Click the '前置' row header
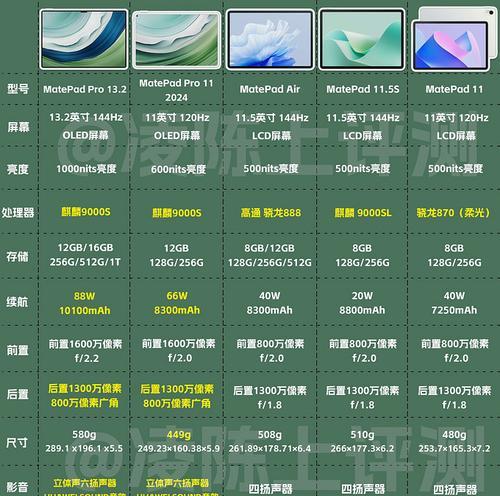500x496 pixels. coord(17,350)
